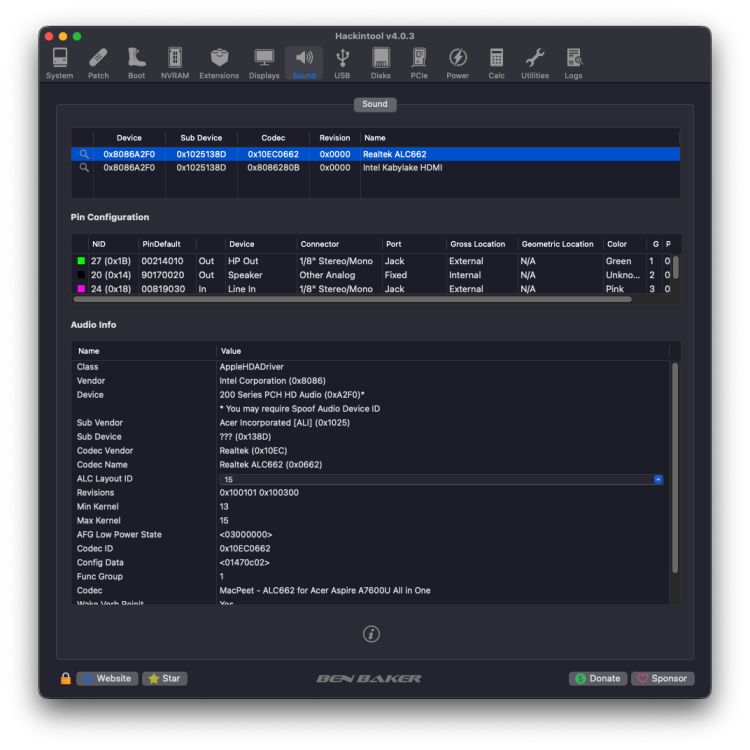Viewport: 750px width, 750px height.
Task: Open the Extensions section
Action: [x=219, y=63]
